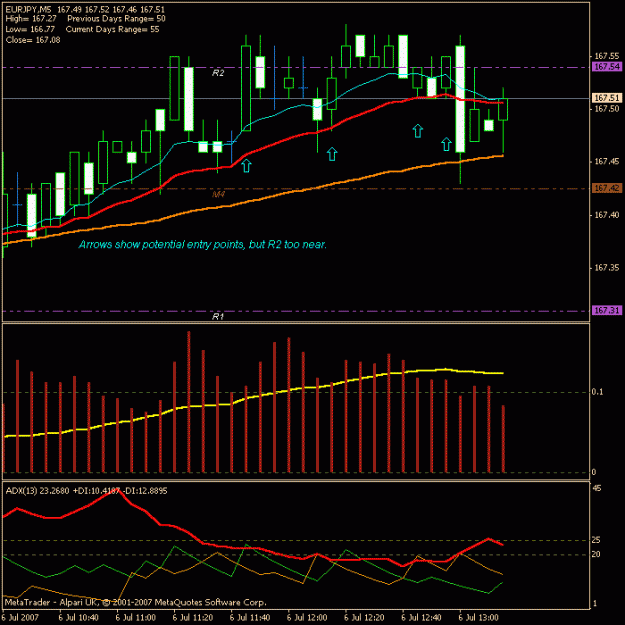Click the 167.45 price scale label
The image size is (625, 625).
(607, 161)
